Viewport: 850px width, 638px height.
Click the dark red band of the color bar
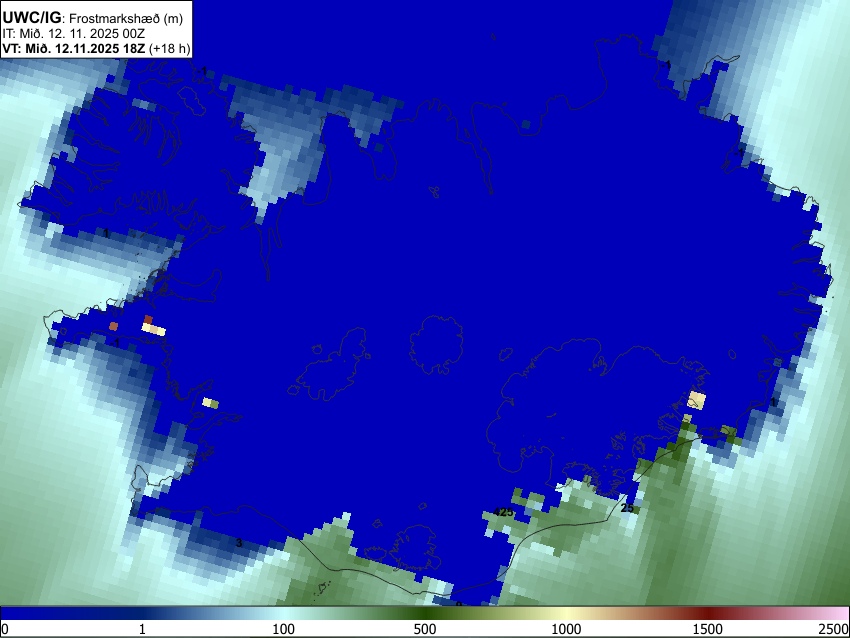tap(708, 614)
